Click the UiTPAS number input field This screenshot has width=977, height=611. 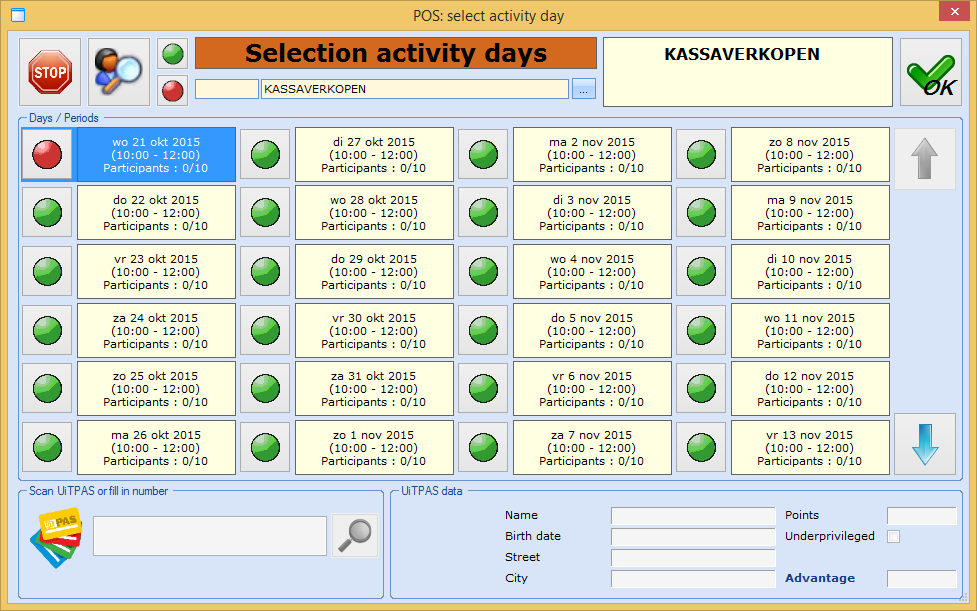click(210, 536)
